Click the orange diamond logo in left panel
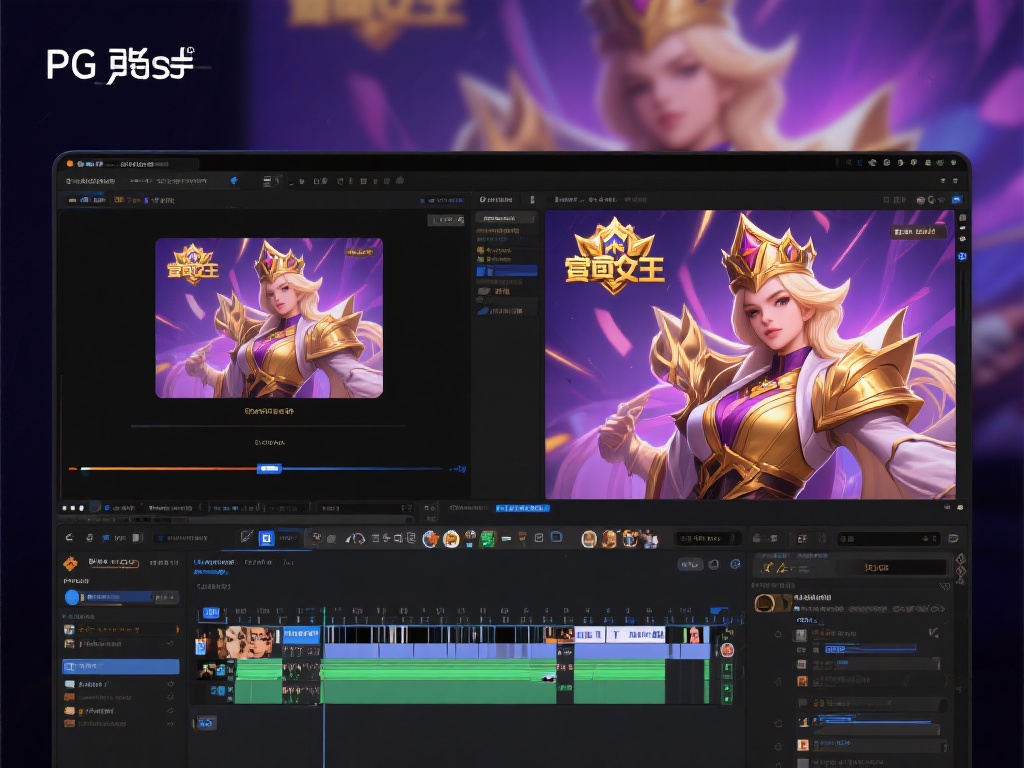 click(x=70, y=564)
